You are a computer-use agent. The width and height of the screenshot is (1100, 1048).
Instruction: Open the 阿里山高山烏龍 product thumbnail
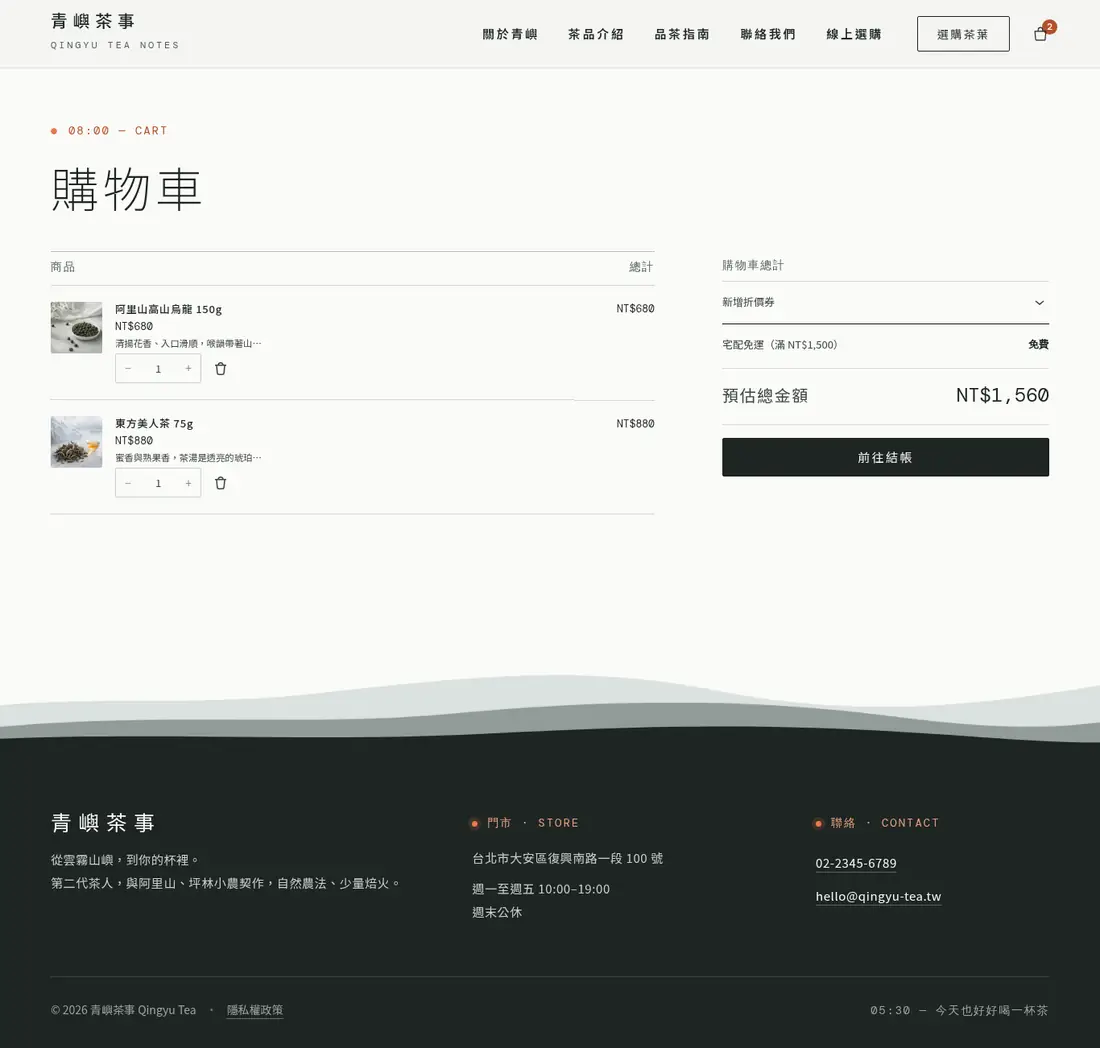pyautogui.click(x=76, y=328)
